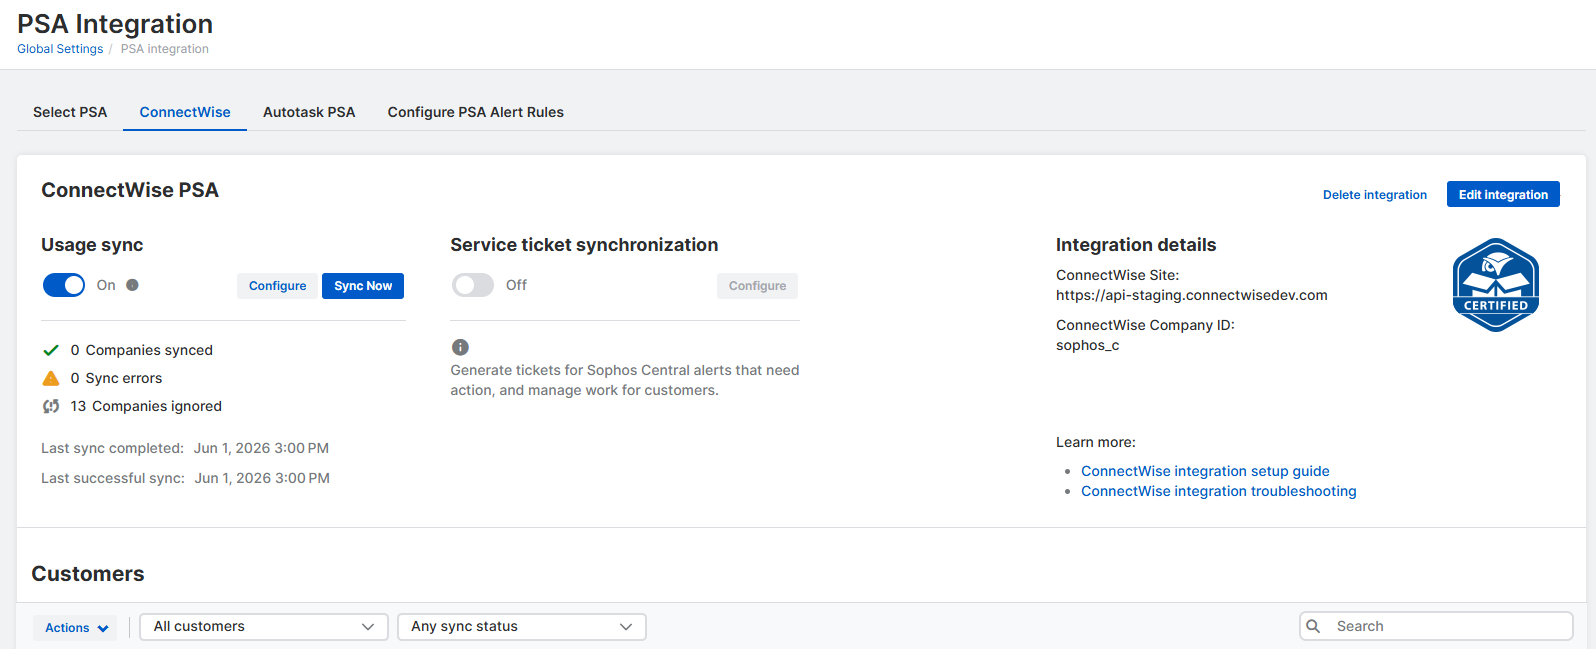Click the magnifier icon in the Search box
This screenshot has height=649, width=1596.
pyautogui.click(x=1314, y=626)
